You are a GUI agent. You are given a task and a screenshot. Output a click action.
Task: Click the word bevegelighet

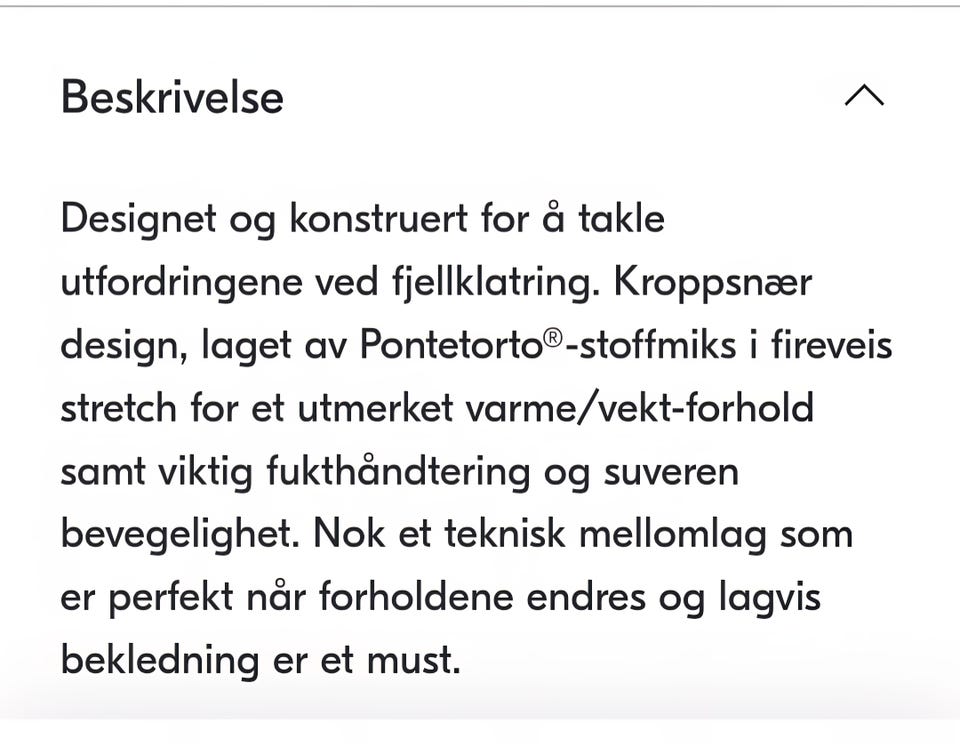point(180,535)
